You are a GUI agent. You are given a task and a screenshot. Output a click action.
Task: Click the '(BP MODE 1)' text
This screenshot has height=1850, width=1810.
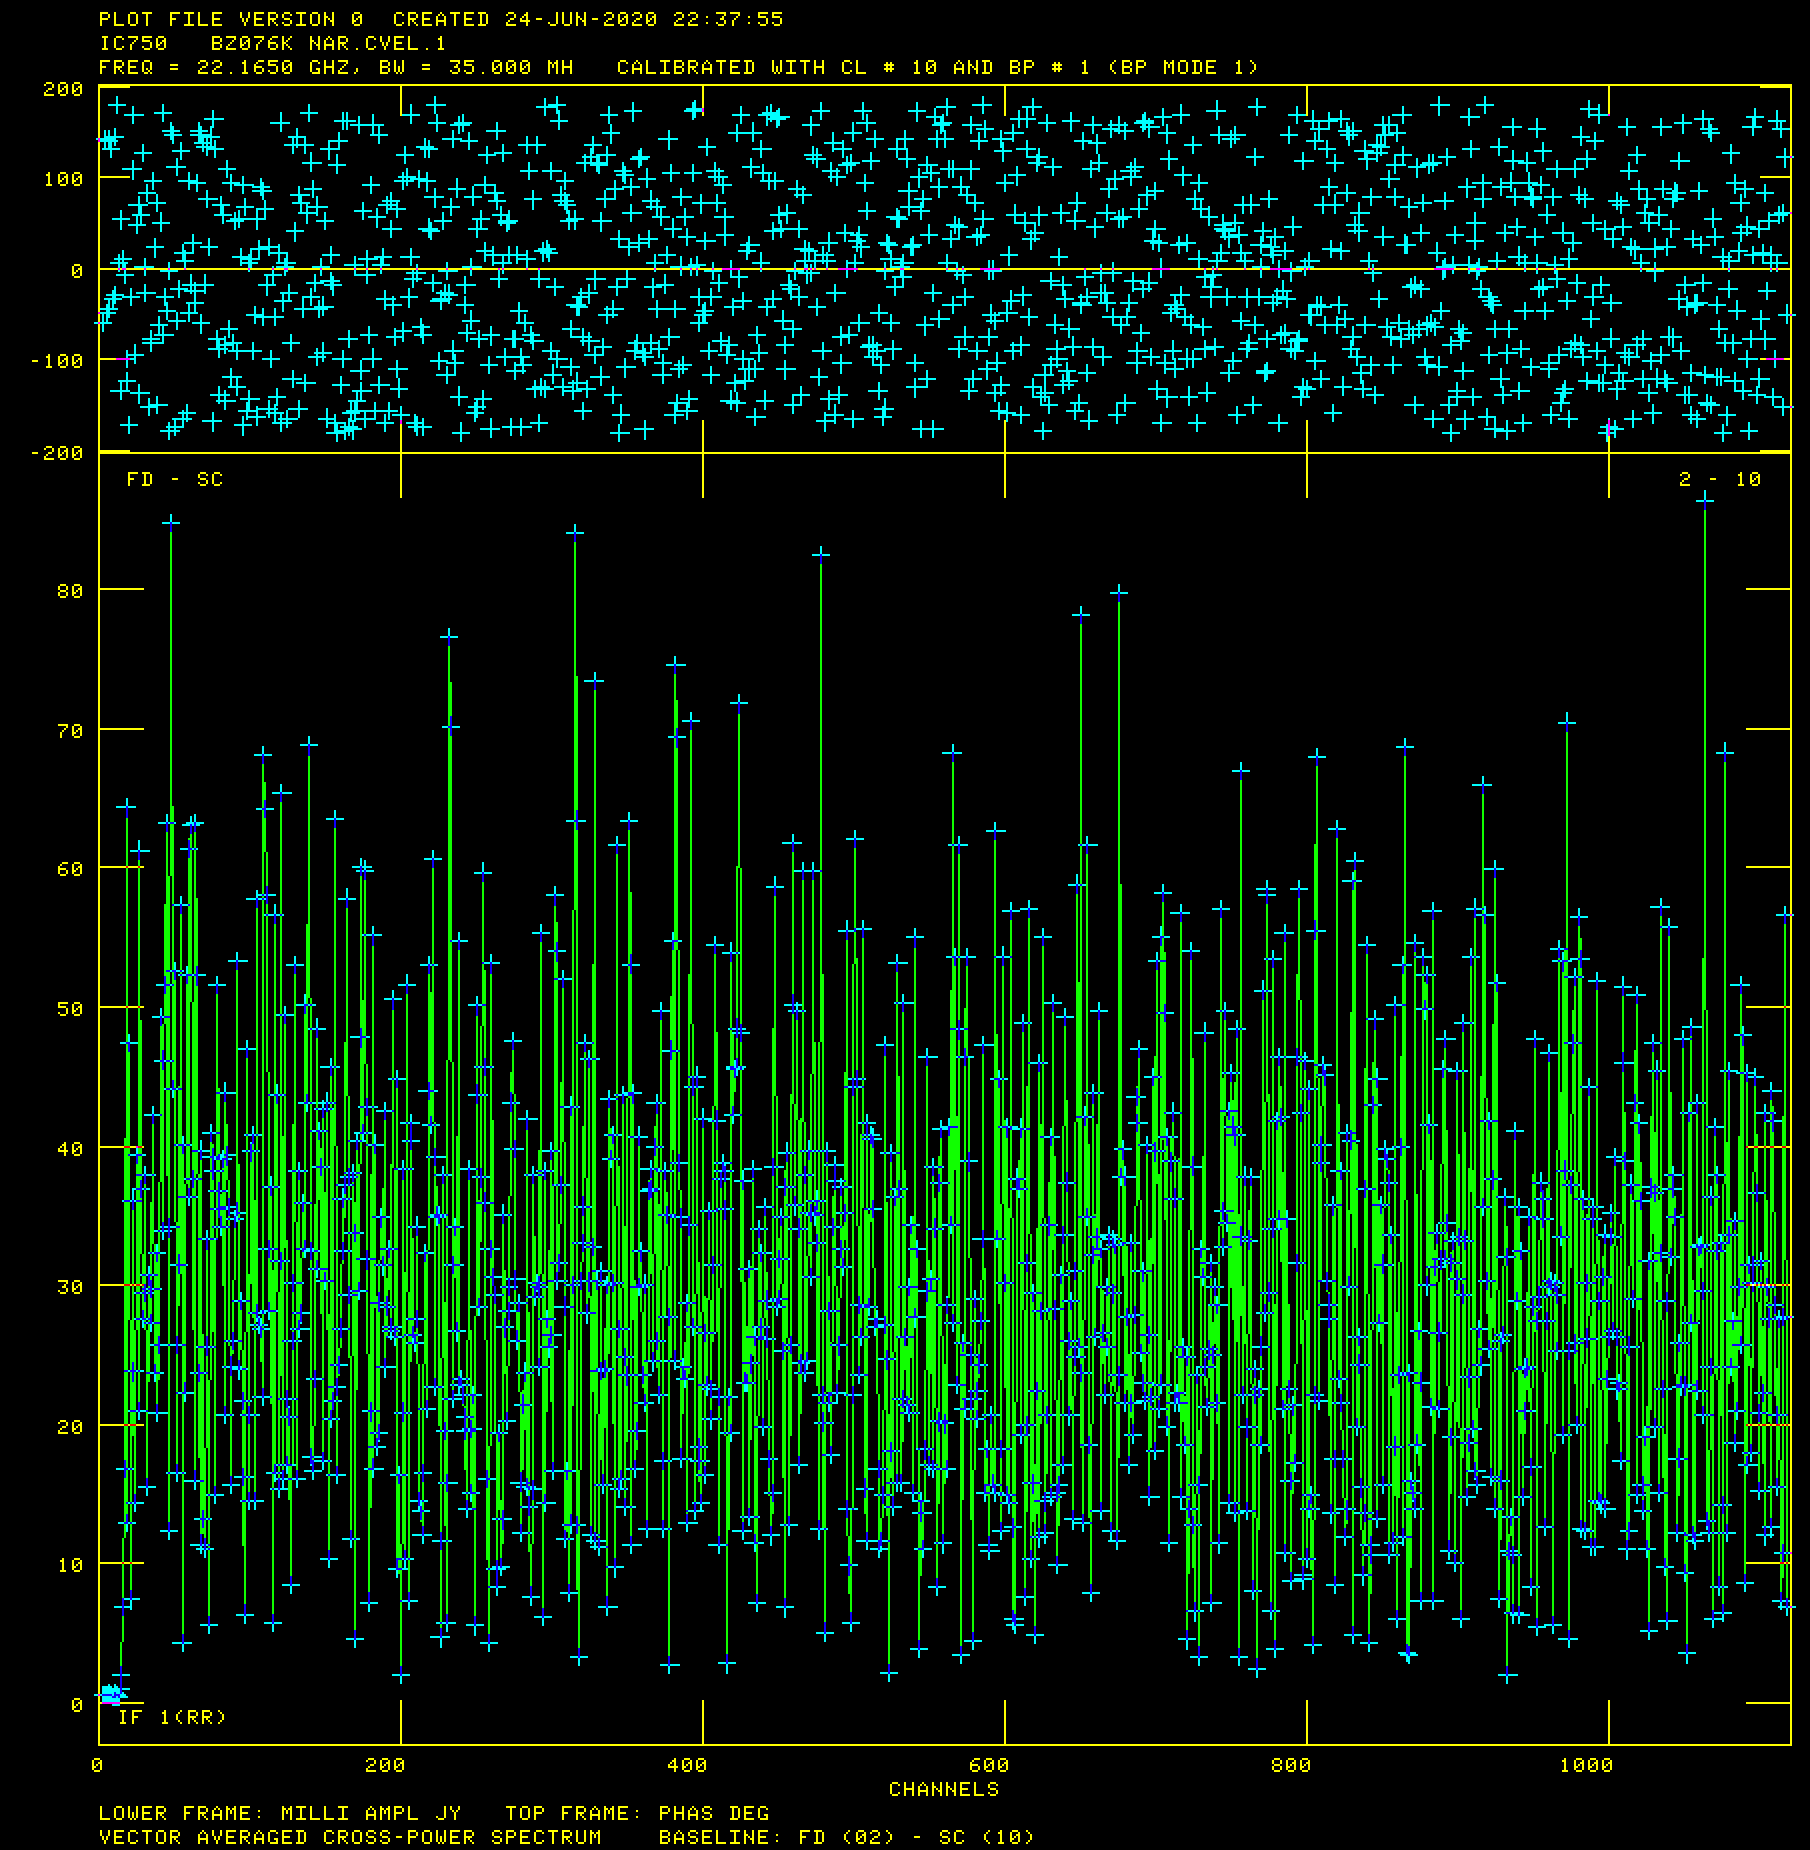[x=1182, y=68]
